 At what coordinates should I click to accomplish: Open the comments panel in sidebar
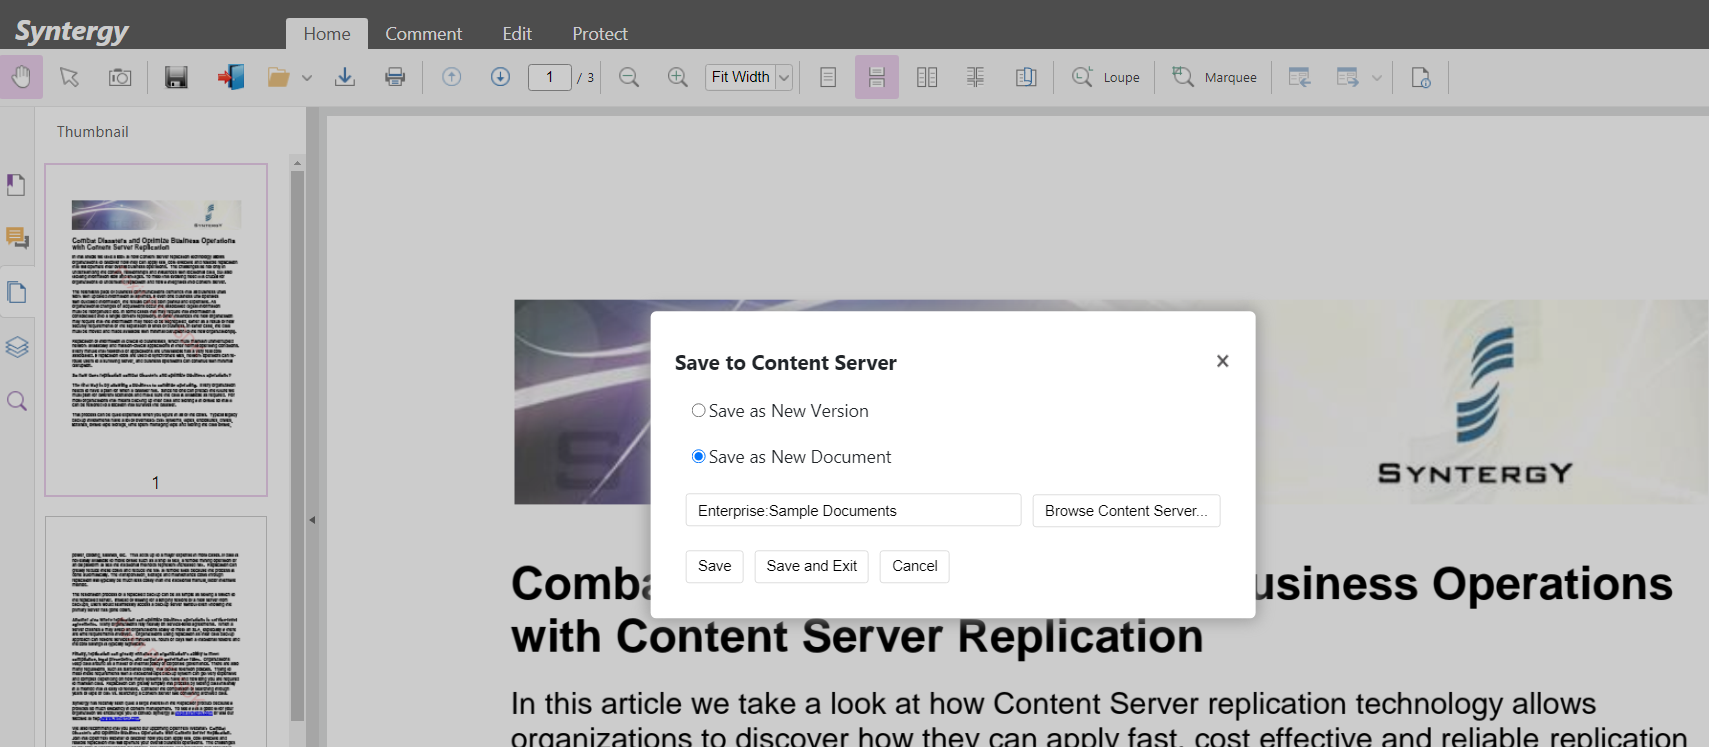click(17, 238)
